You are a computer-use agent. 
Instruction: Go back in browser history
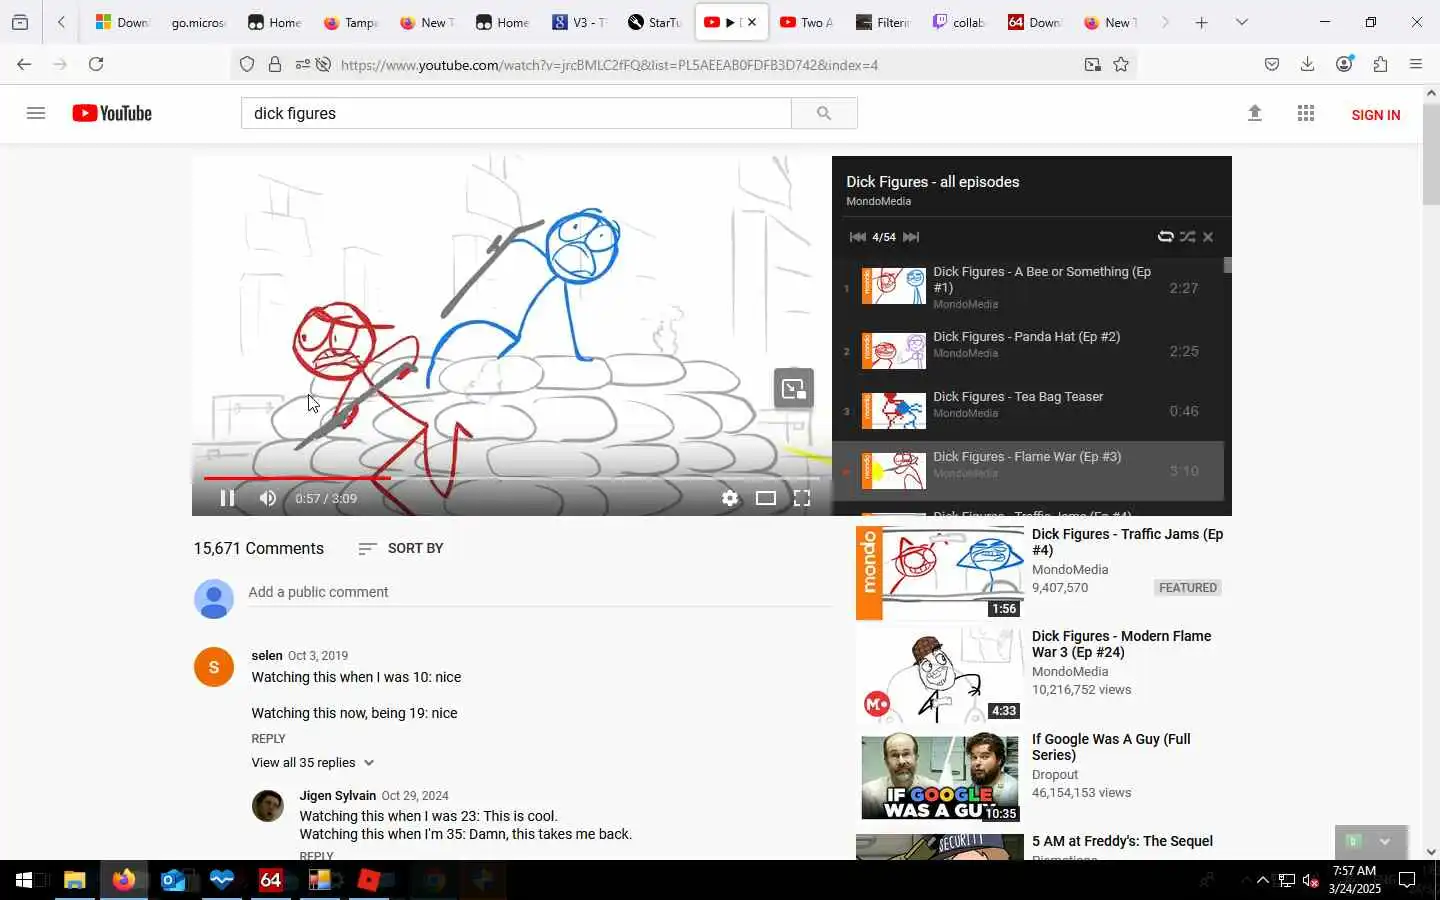click(24, 64)
